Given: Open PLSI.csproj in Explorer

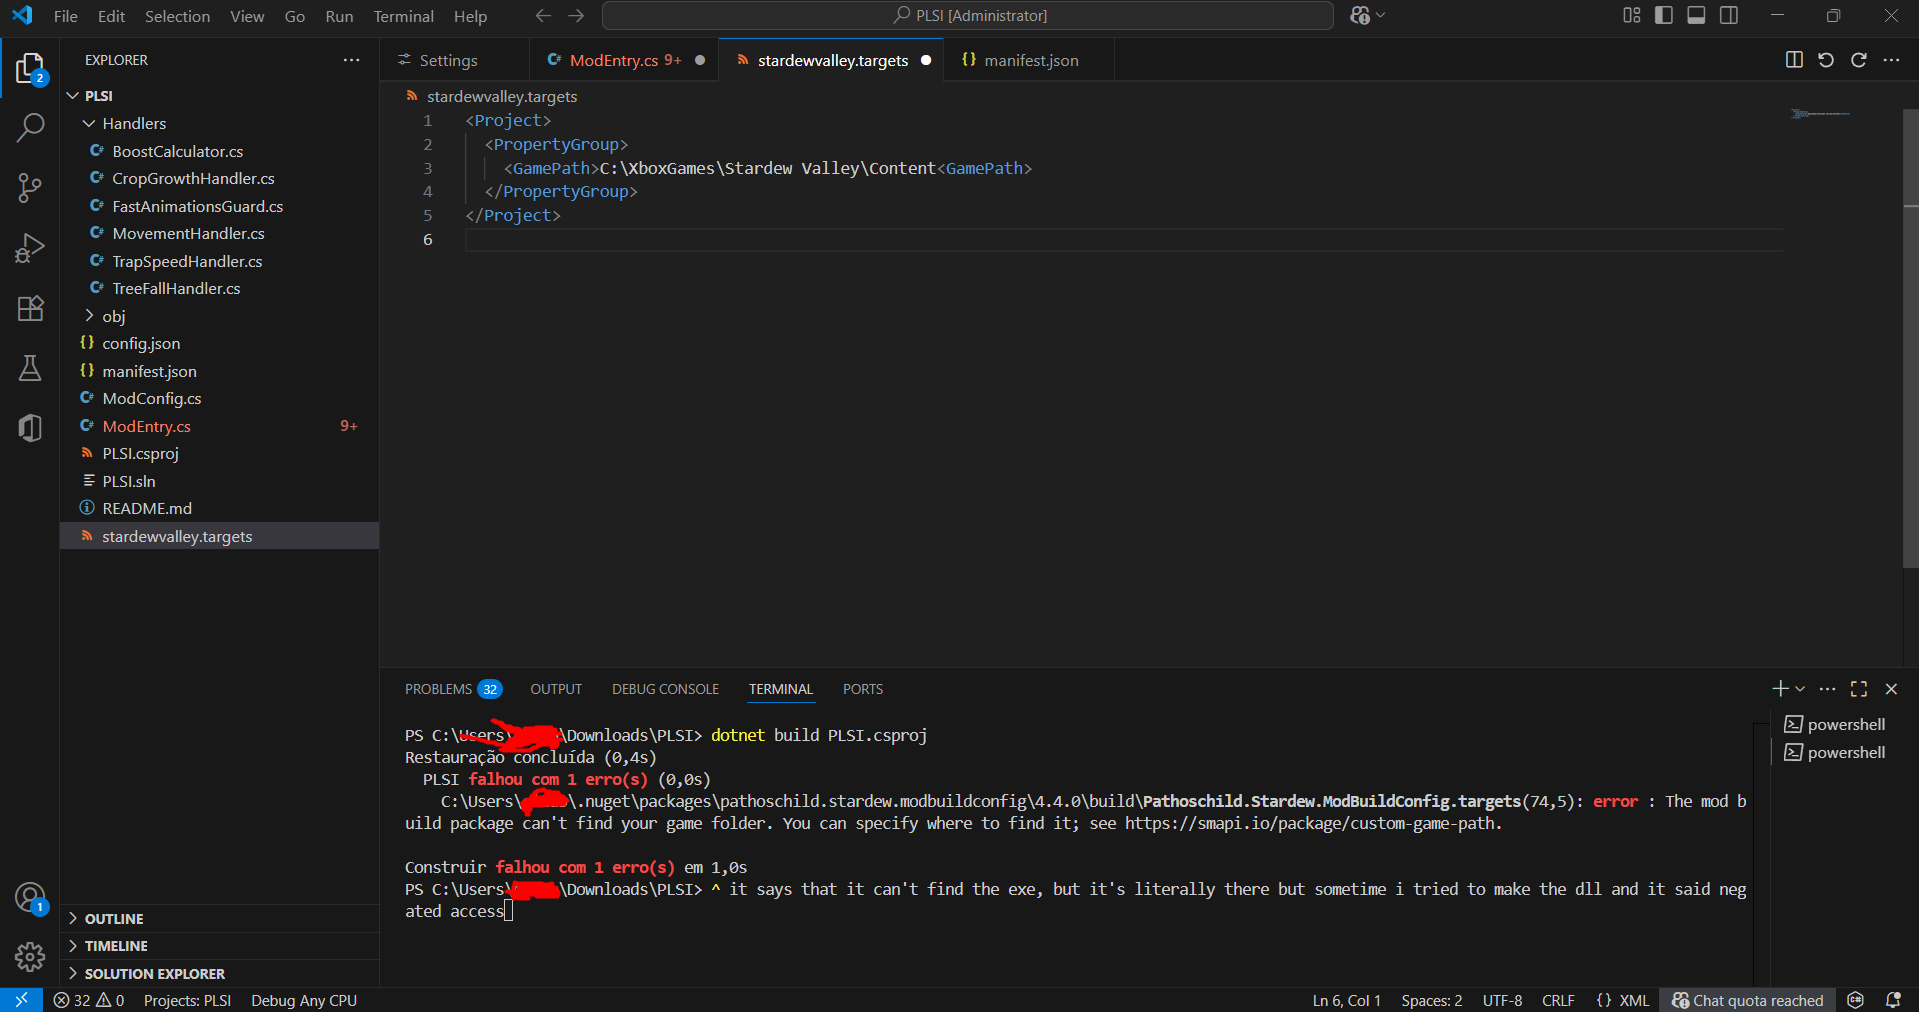Looking at the screenshot, I should (x=220, y=453).
